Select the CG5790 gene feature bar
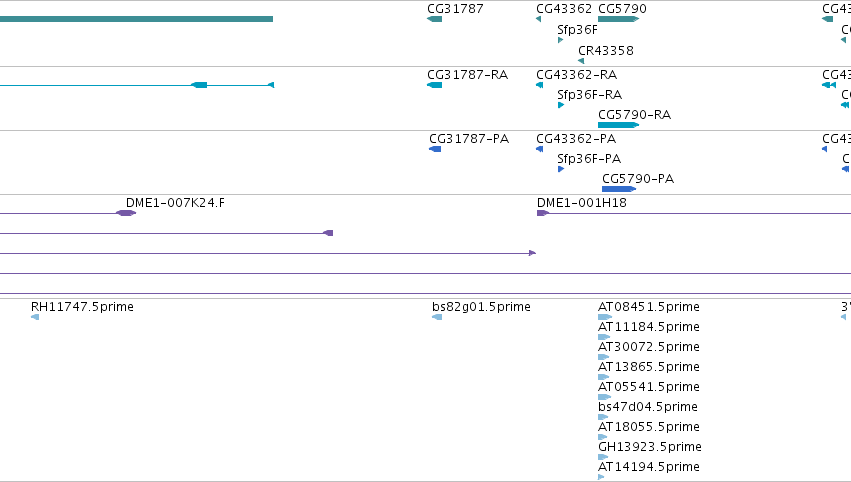Image resolution: width=851 pixels, height=482 pixels. pyautogui.click(x=619, y=19)
